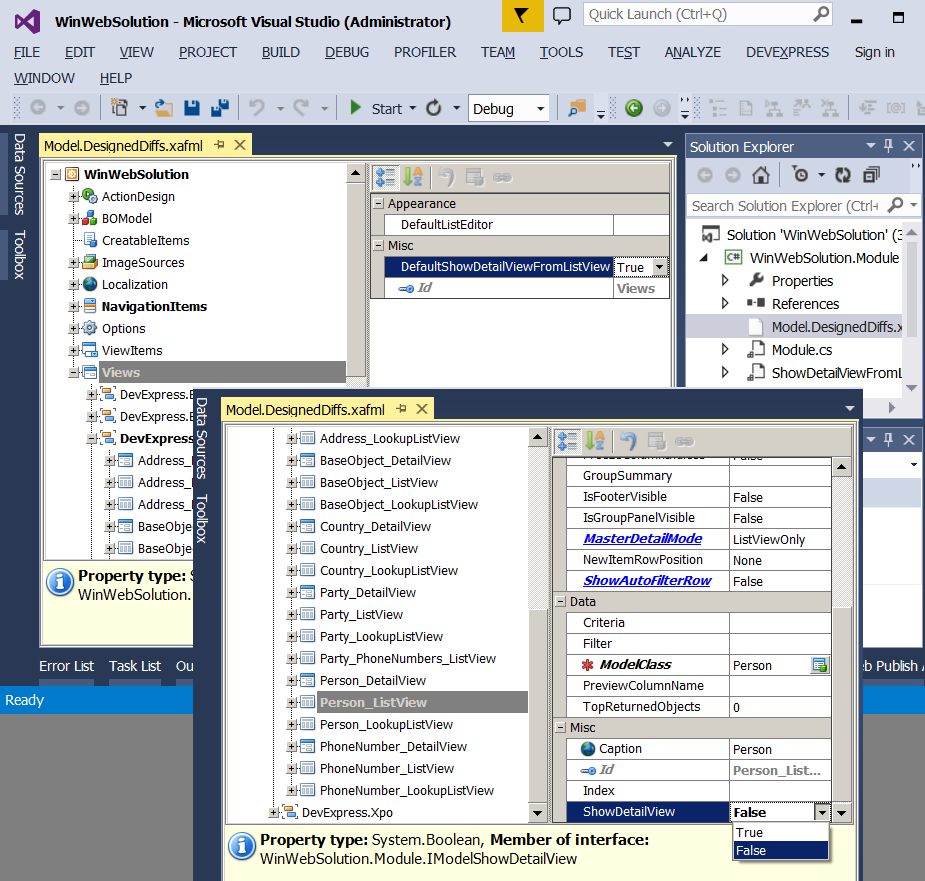This screenshot has width=925, height=881.
Task: Open the DEBUG menu
Action: pyautogui.click(x=347, y=52)
